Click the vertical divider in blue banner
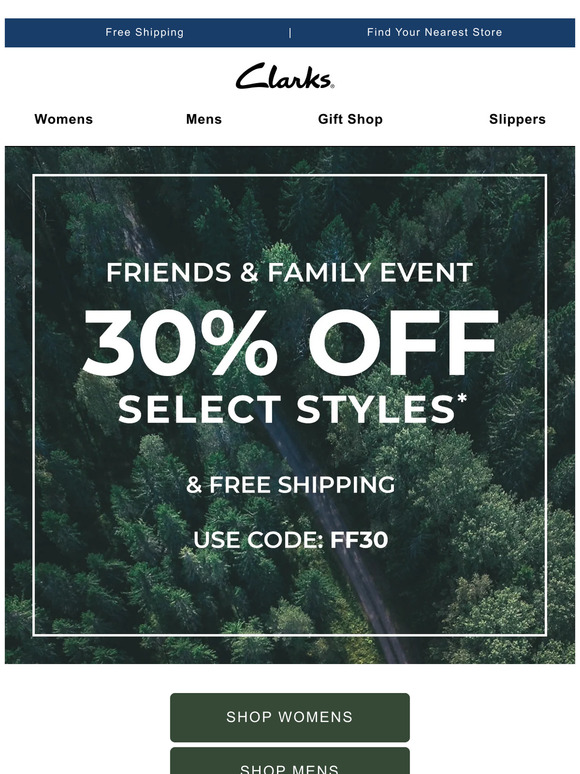 pos(290,33)
